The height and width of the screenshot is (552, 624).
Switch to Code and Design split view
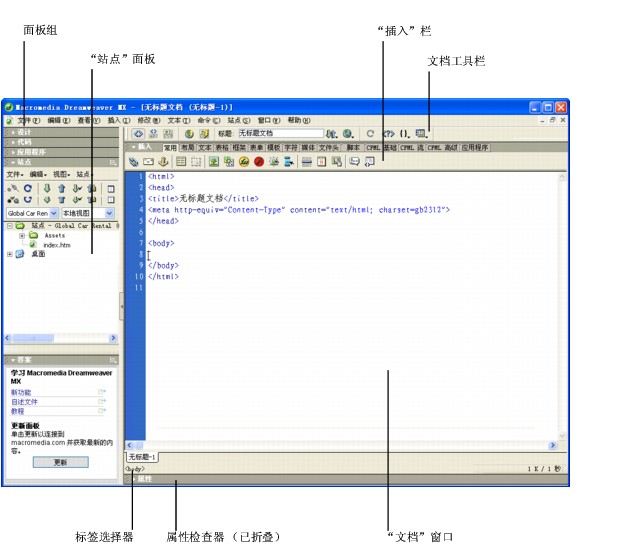click(153, 134)
